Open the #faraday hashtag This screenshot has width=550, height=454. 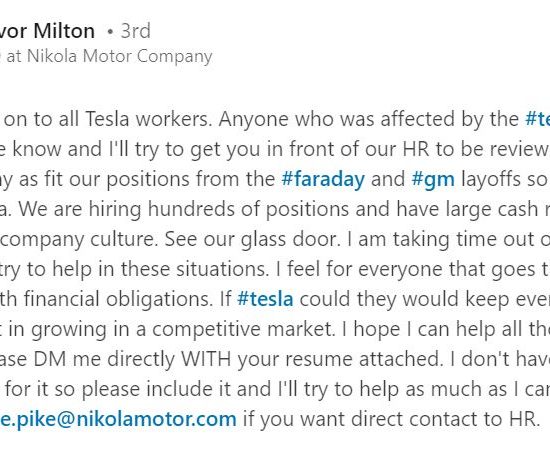[323, 179]
